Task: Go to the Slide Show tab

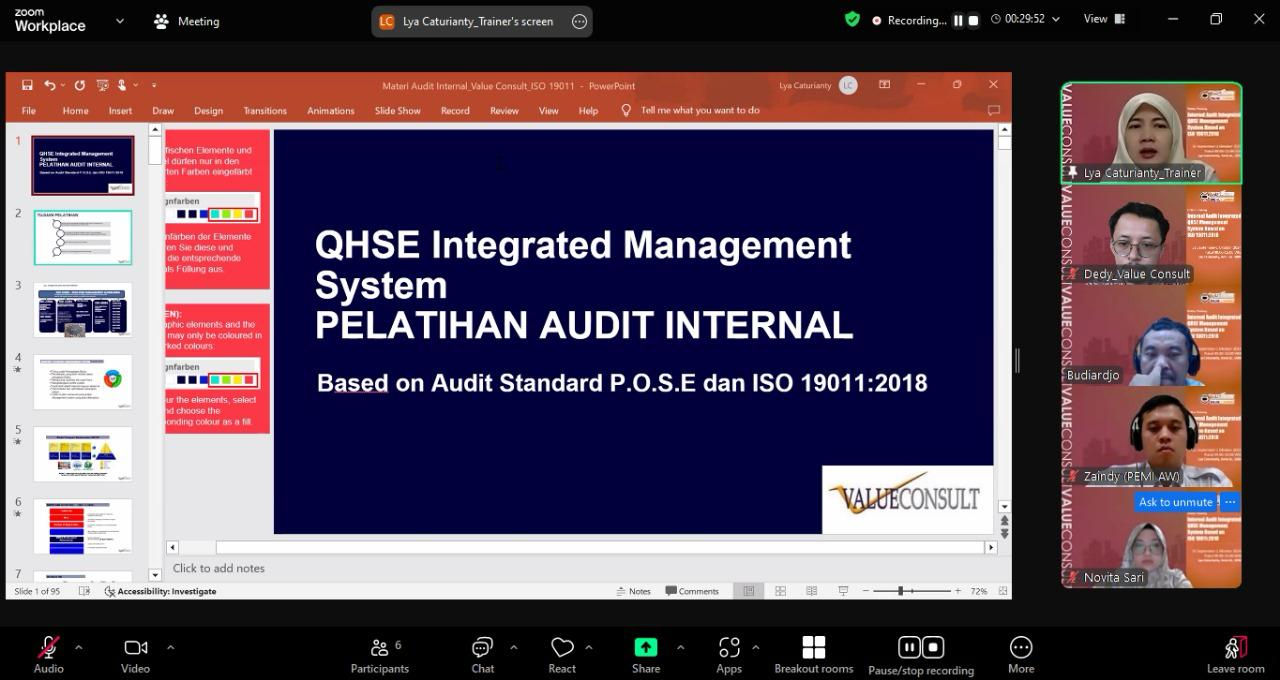Action: pyautogui.click(x=398, y=111)
